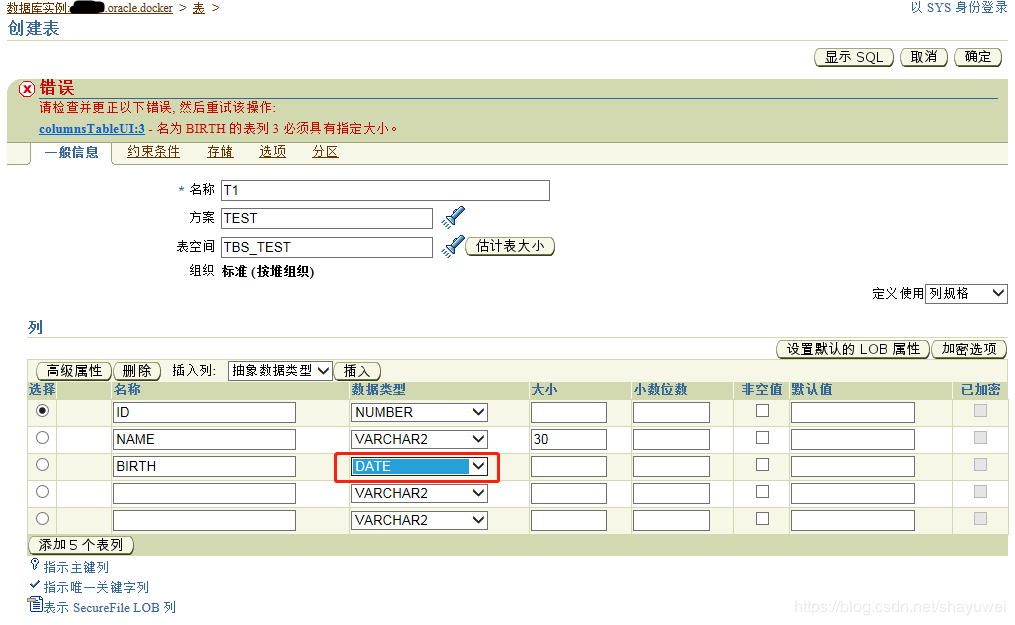Click the 取消 button

point(924,57)
